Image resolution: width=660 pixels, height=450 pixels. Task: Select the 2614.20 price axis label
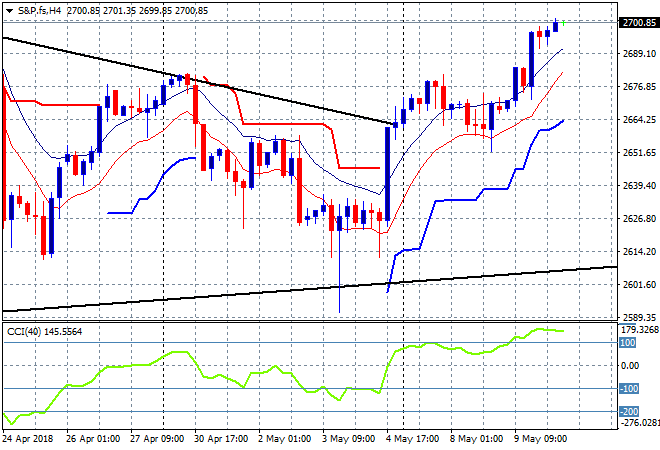(637, 252)
